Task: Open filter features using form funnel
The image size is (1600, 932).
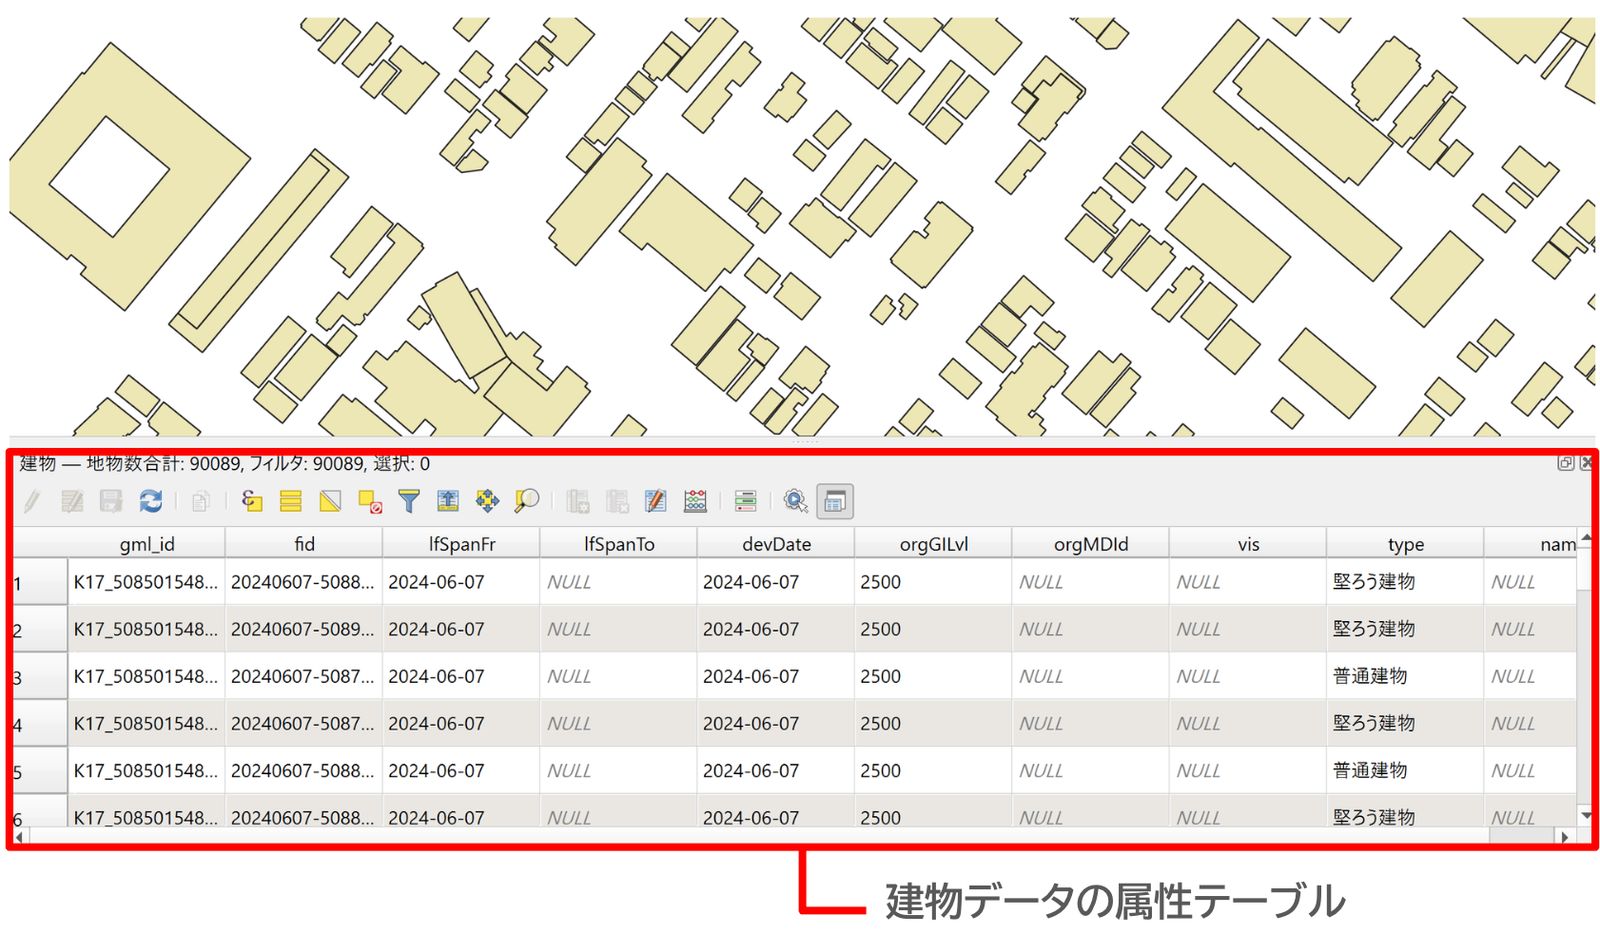Action: pyautogui.click(x=409, y=501)
